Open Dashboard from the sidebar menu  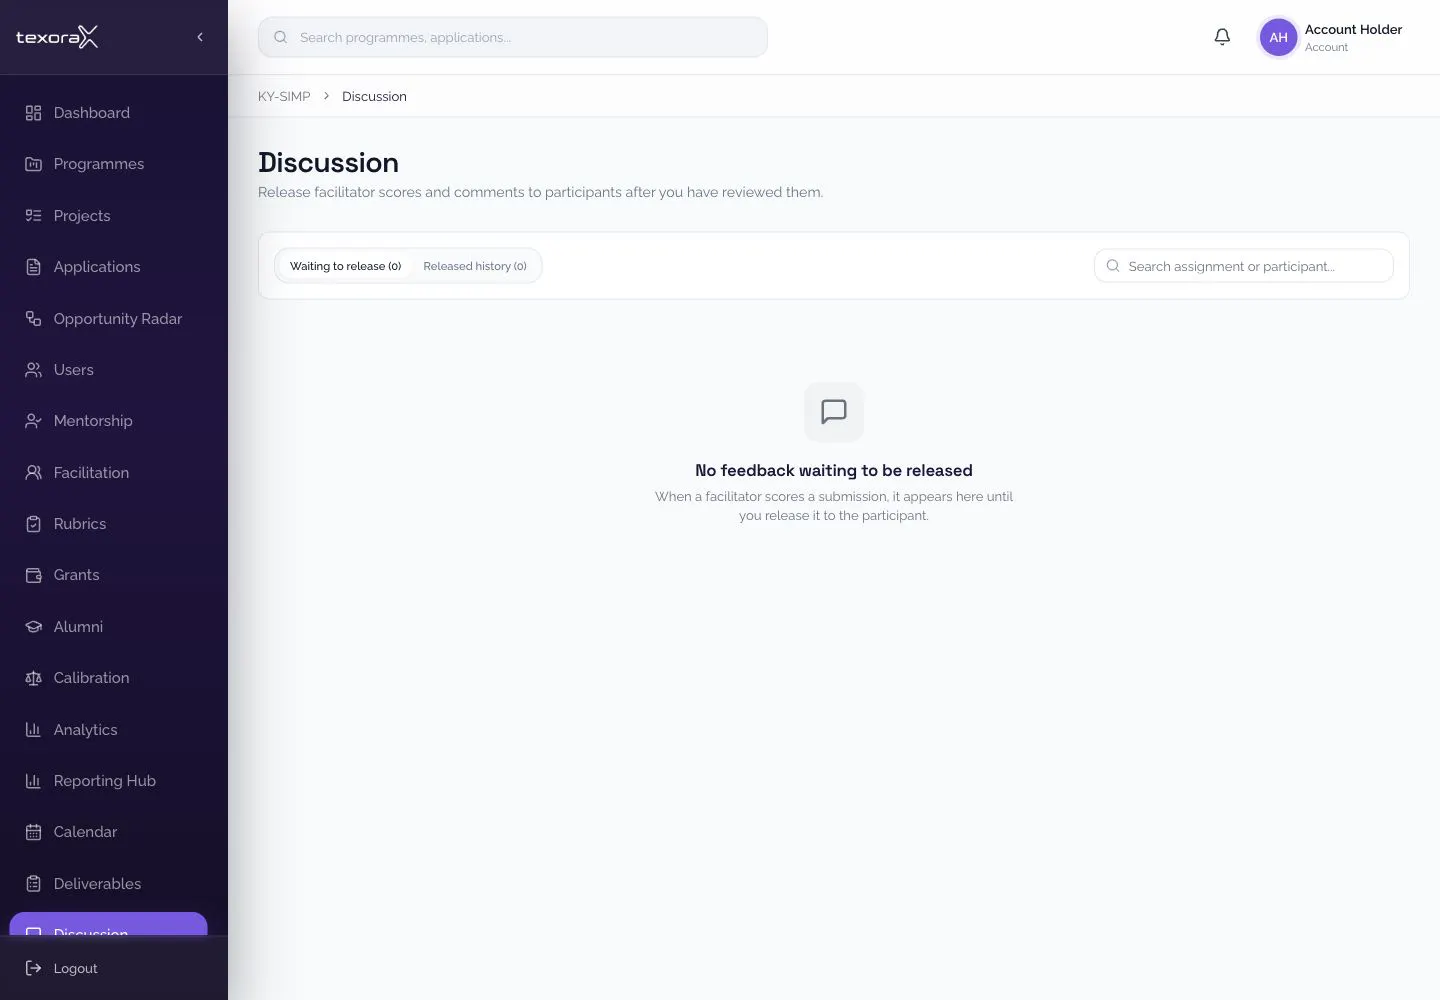(x=108, y=113)
